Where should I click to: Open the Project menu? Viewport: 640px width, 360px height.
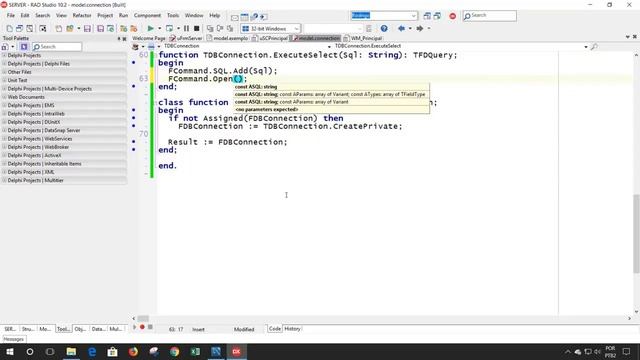[x=105, y=16]
